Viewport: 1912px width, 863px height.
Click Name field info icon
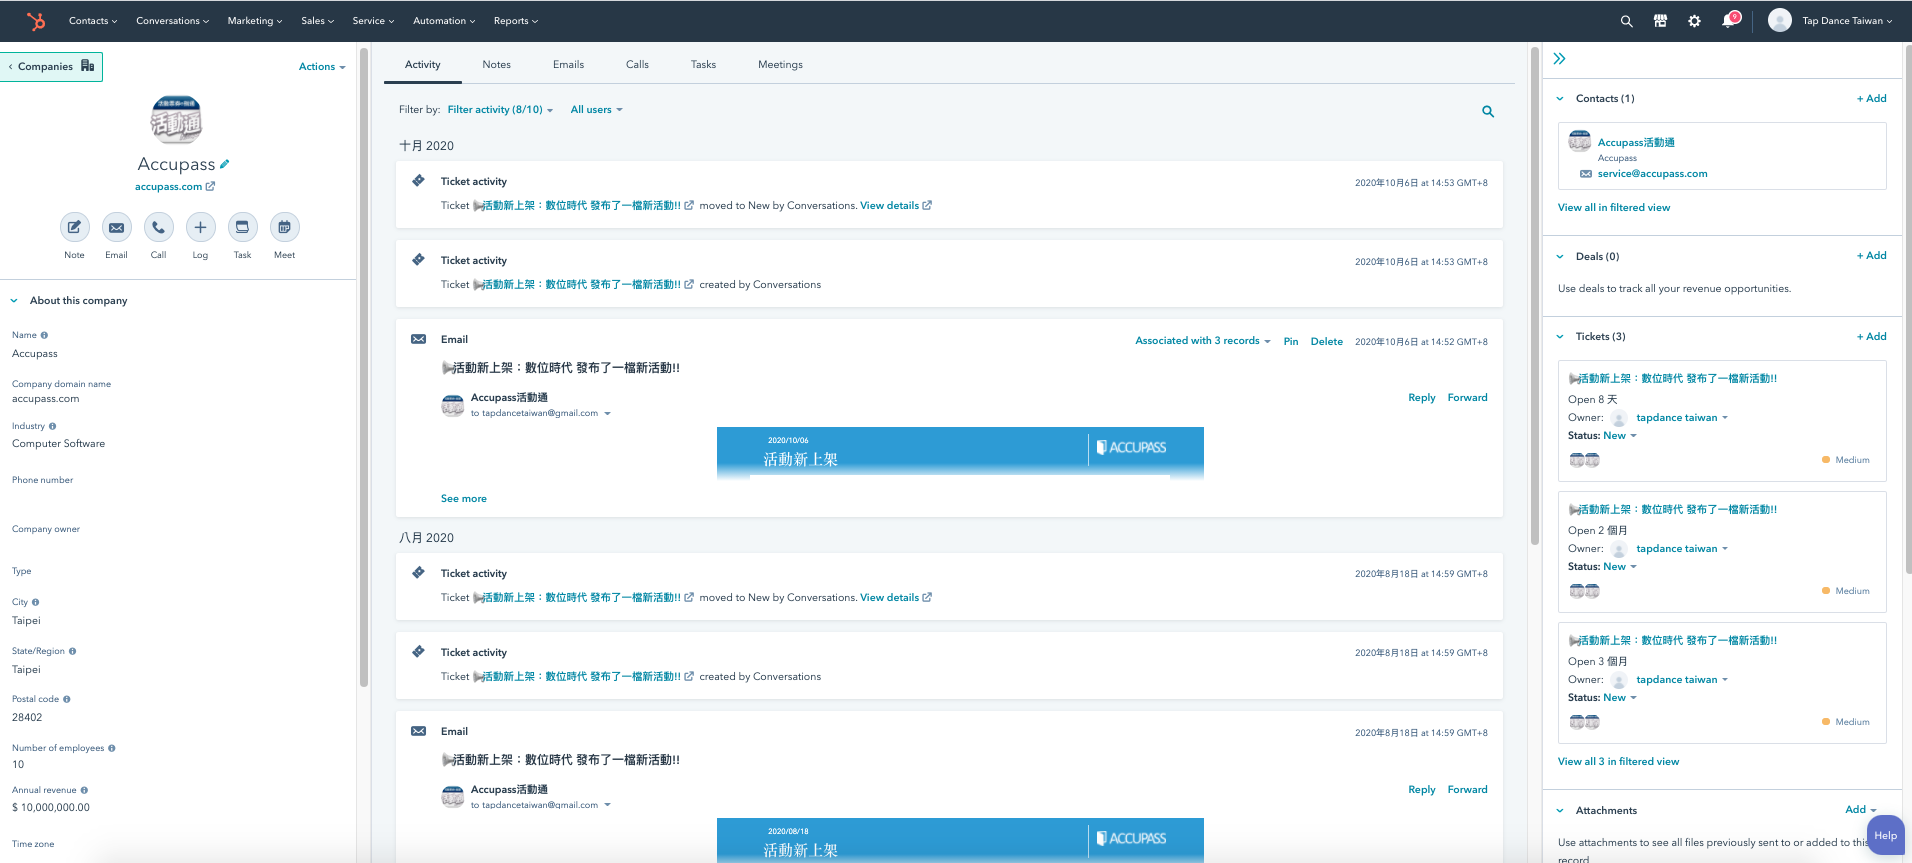pos(44,335)
